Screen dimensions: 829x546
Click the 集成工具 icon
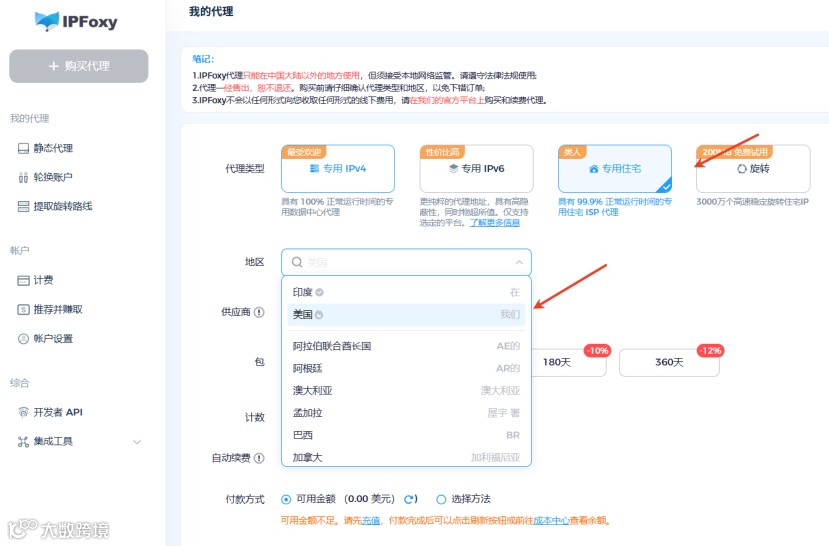[23, 441]
